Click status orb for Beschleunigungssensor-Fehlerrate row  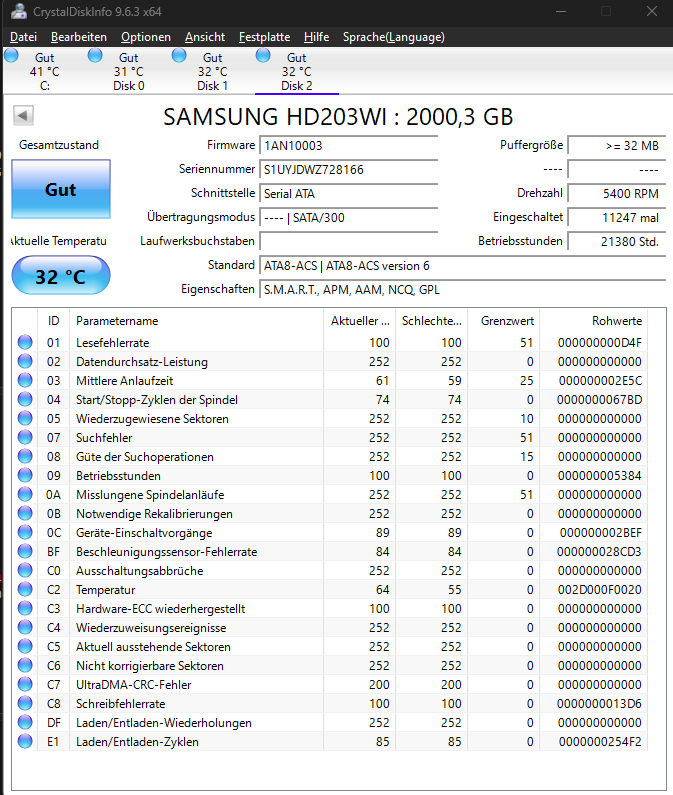(x=25, y=552)
